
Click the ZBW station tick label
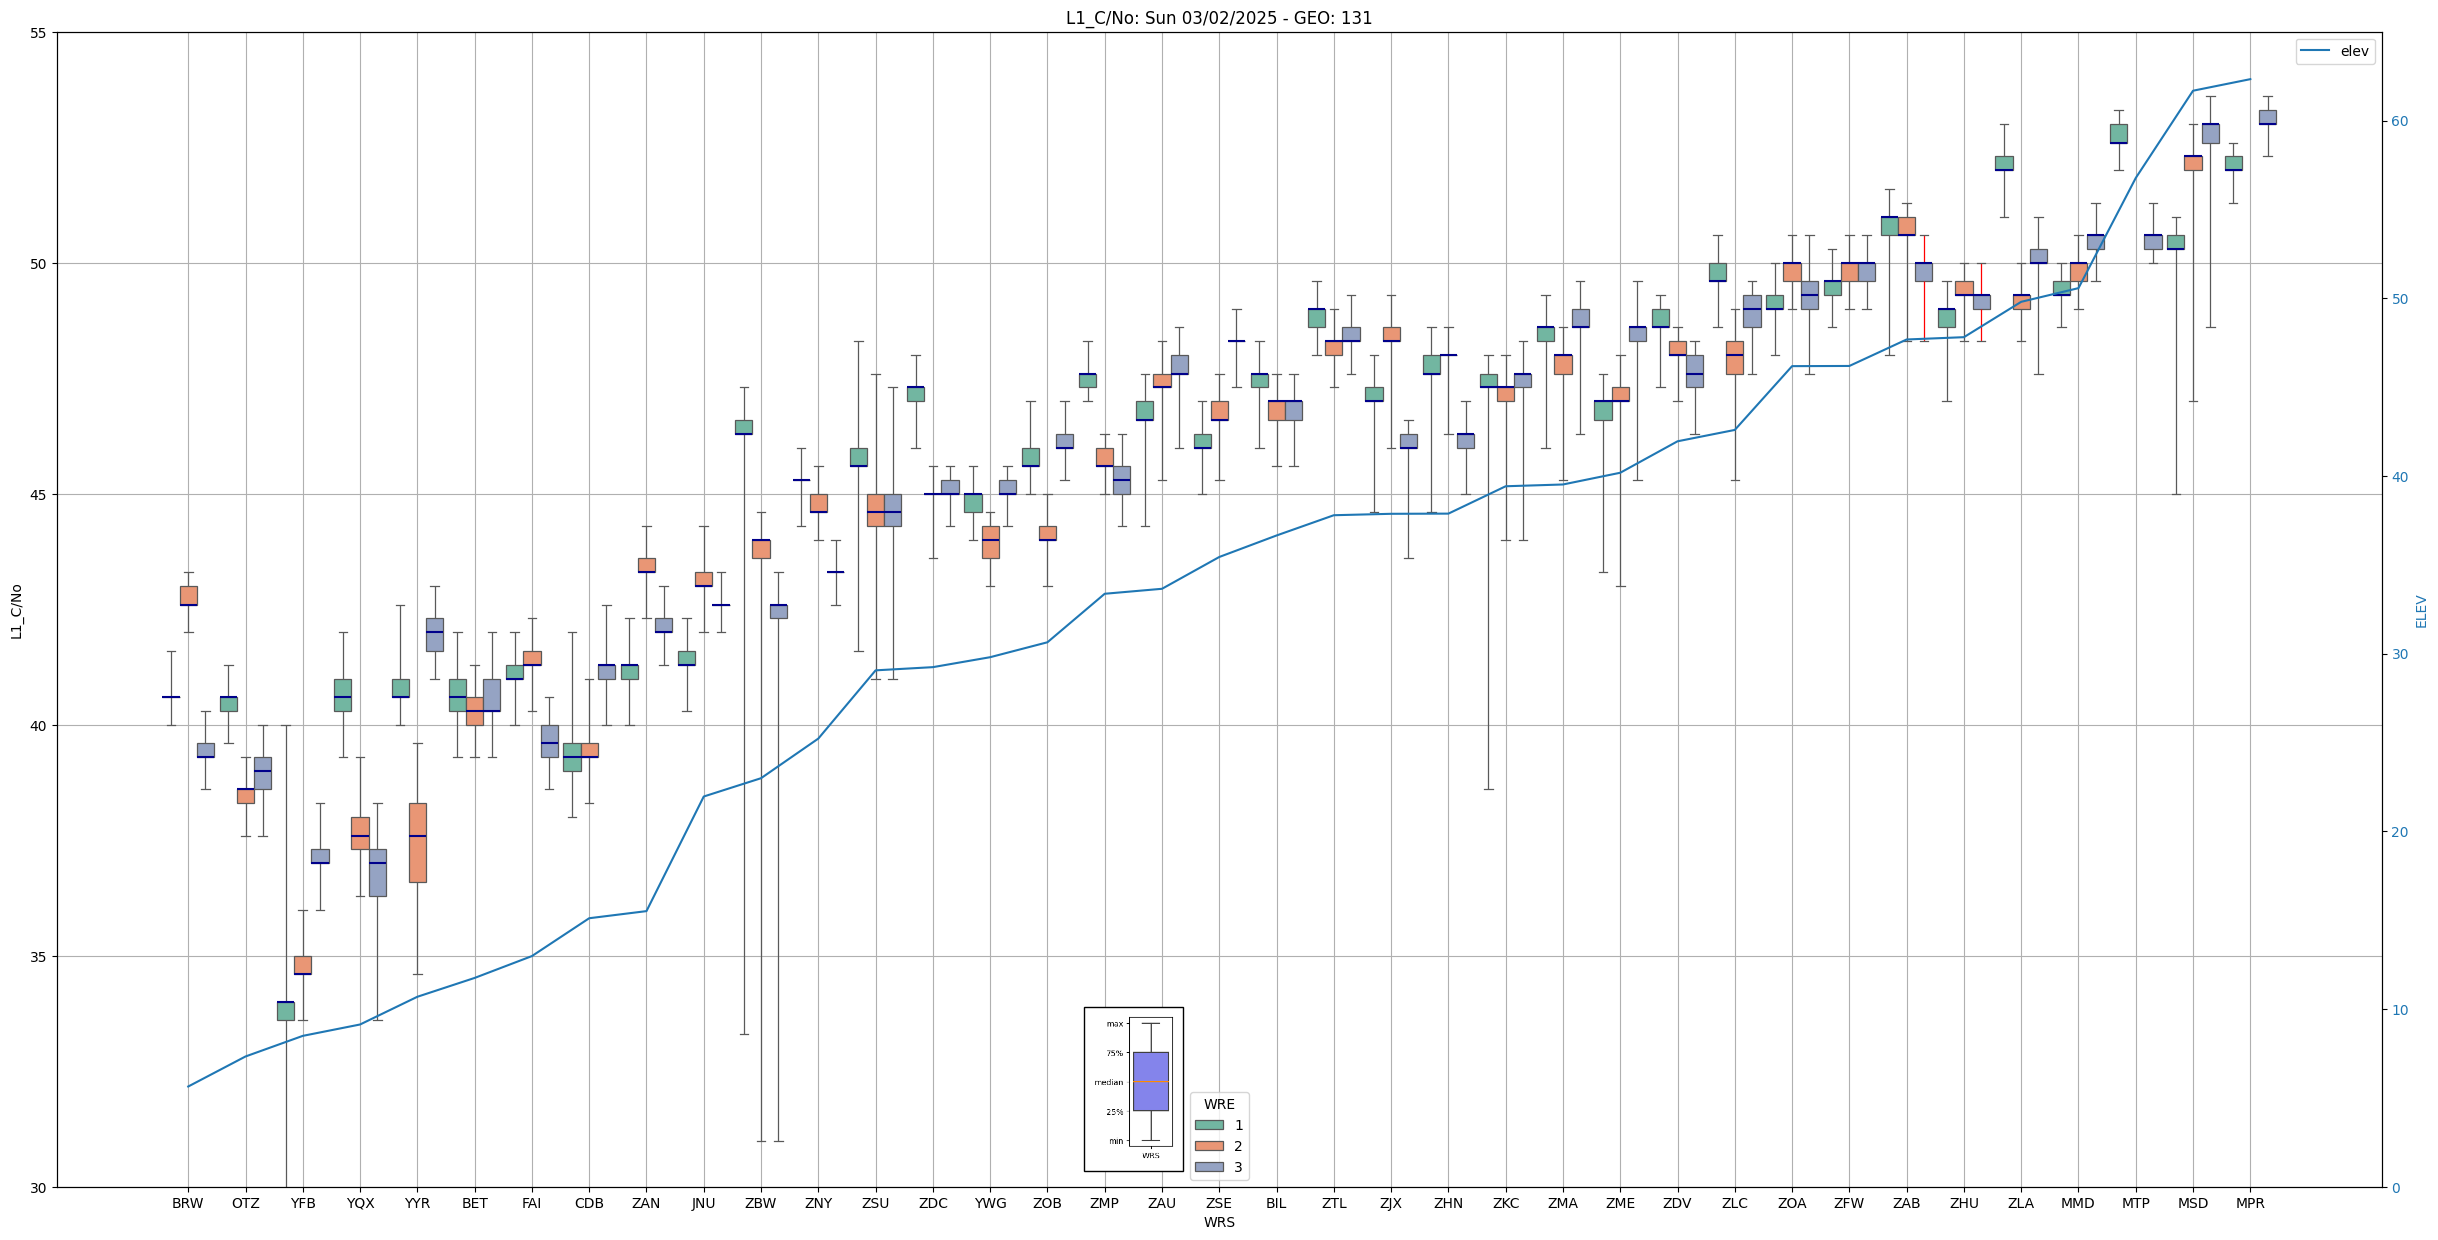tap(760, 1203)
